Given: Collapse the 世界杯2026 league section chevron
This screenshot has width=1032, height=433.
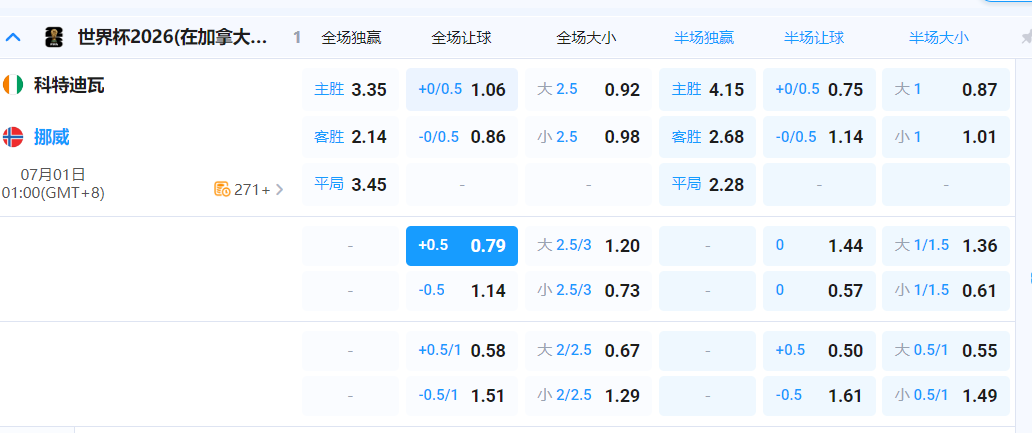Looking at the screenshot, I should 13,38.
